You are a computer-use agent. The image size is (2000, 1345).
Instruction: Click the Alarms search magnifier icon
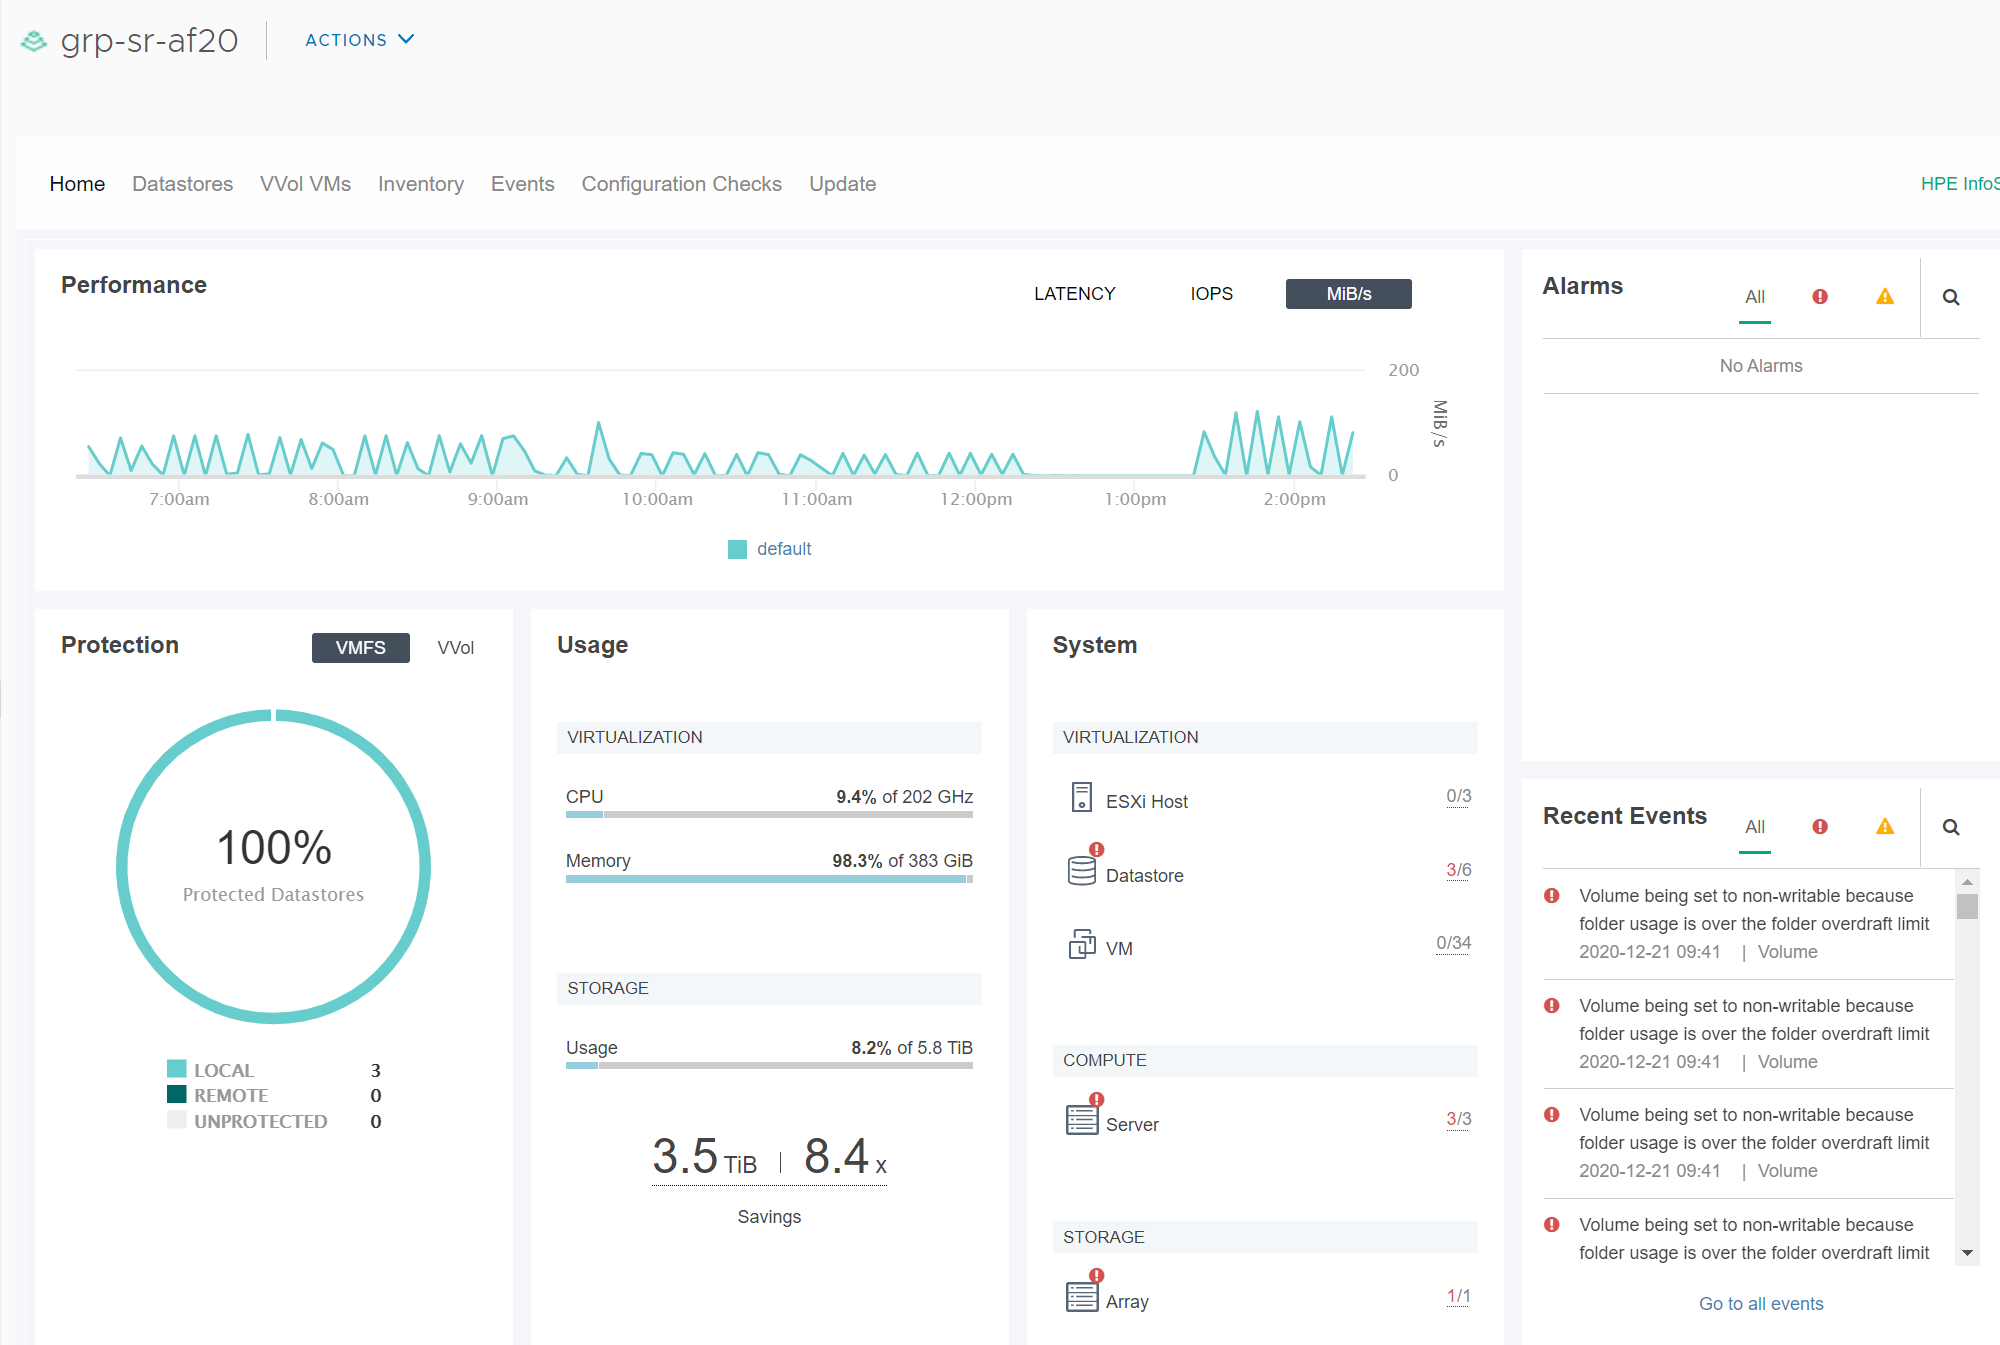click(x=1951, y=297)
